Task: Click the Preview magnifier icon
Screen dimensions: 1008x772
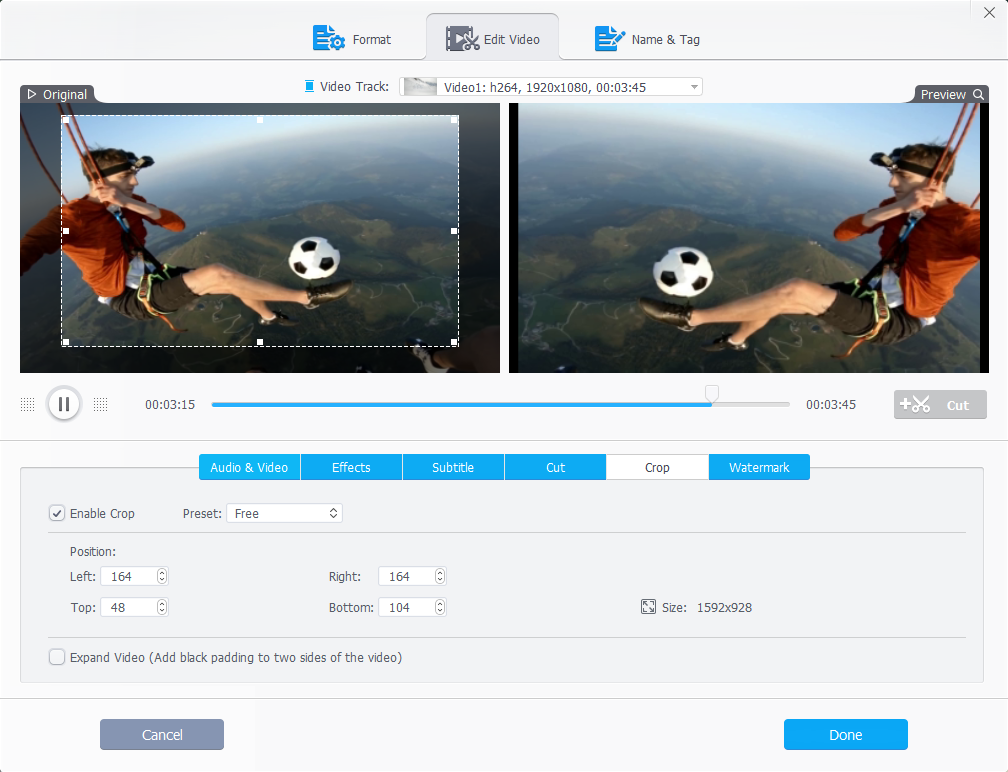Action: [x=978, y=94]
